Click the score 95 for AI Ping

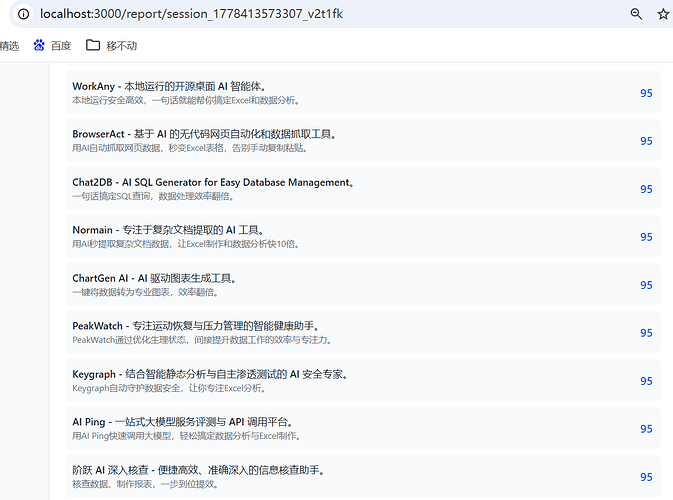click(x=646, y=429)
